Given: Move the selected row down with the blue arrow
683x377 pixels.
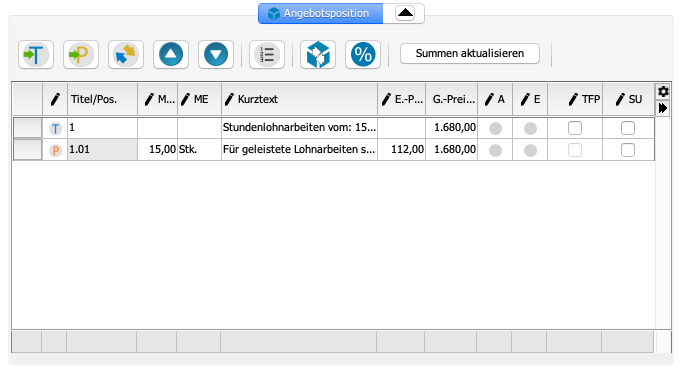Looking at the screenshot, I should pos(216,54).
